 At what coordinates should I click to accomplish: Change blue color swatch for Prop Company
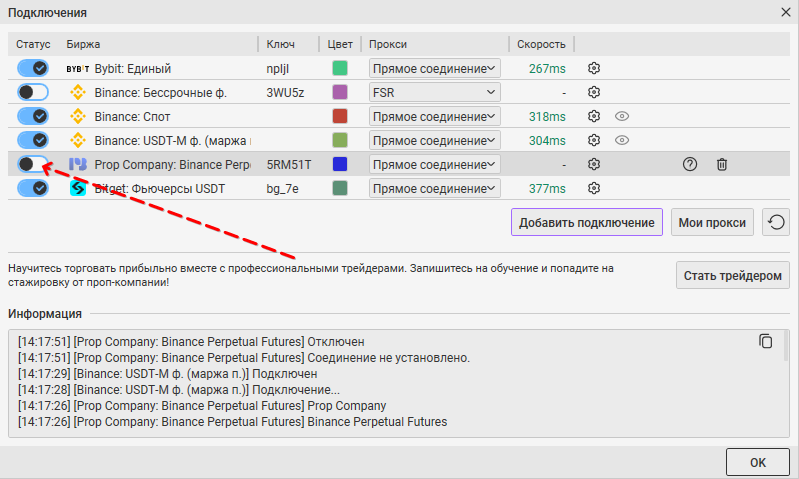pyautogui.click(x=340, y=164)
